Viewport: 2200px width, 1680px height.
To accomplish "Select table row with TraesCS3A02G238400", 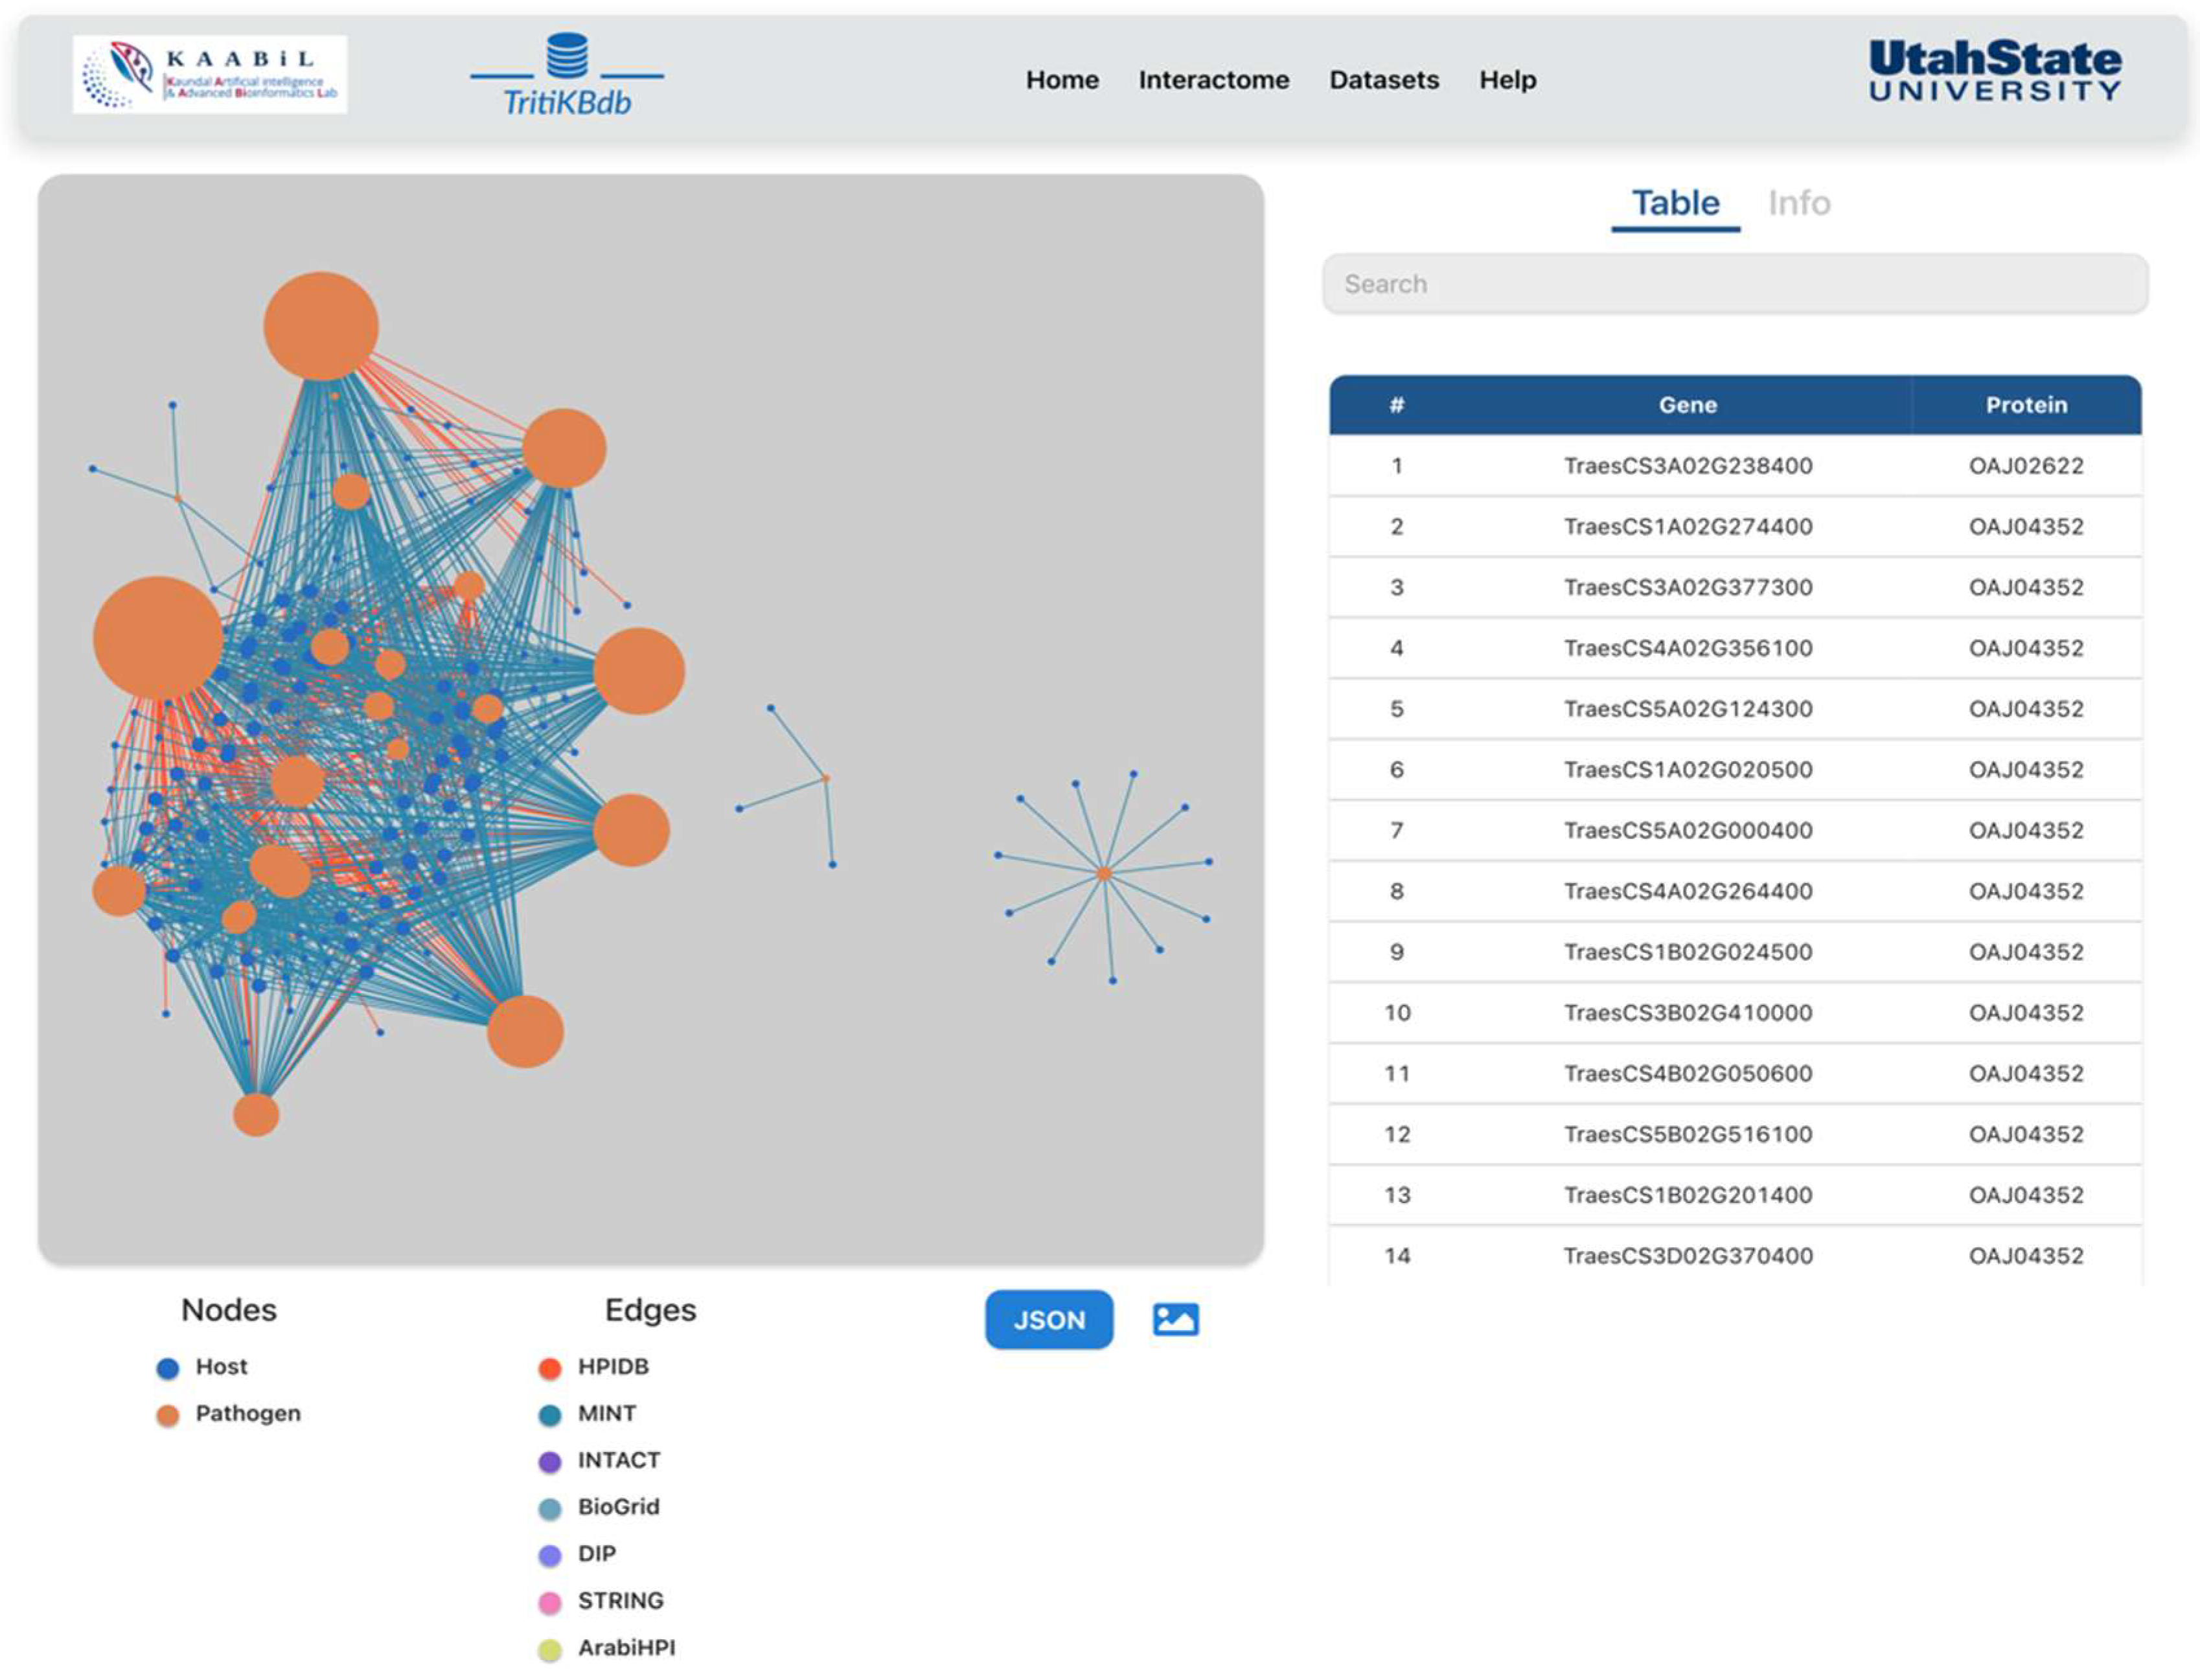I will (1687, 466).
